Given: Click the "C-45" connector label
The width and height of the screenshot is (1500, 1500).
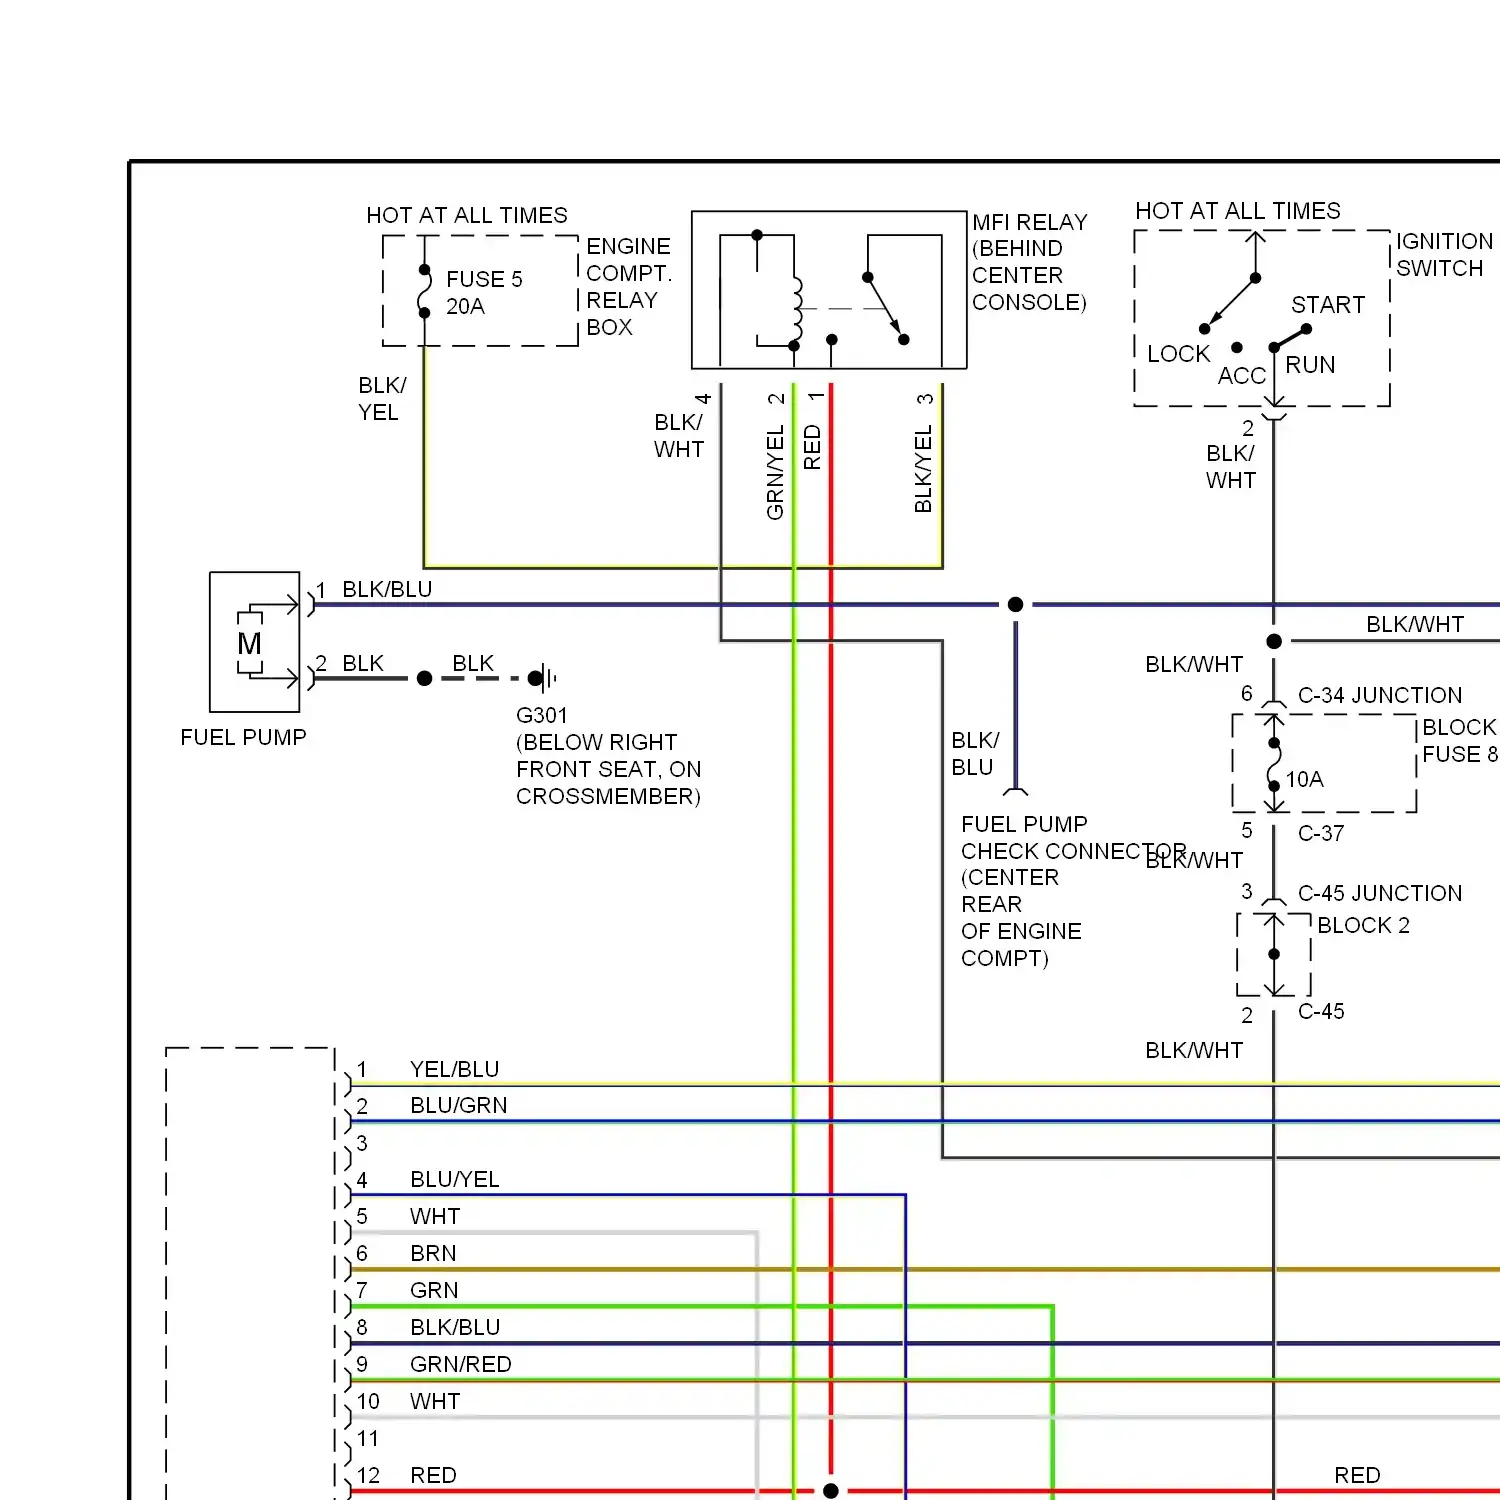Looking at the screenshot, I should coord(1320,1011).
